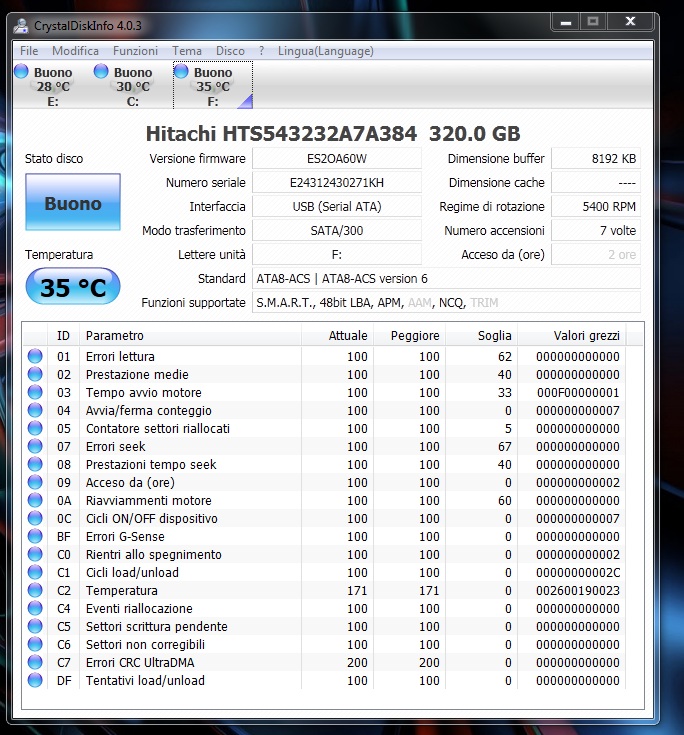684x735 pixels.
Task: Click the status orb for Tentativi load/unload
Action: tap(35, 680)
